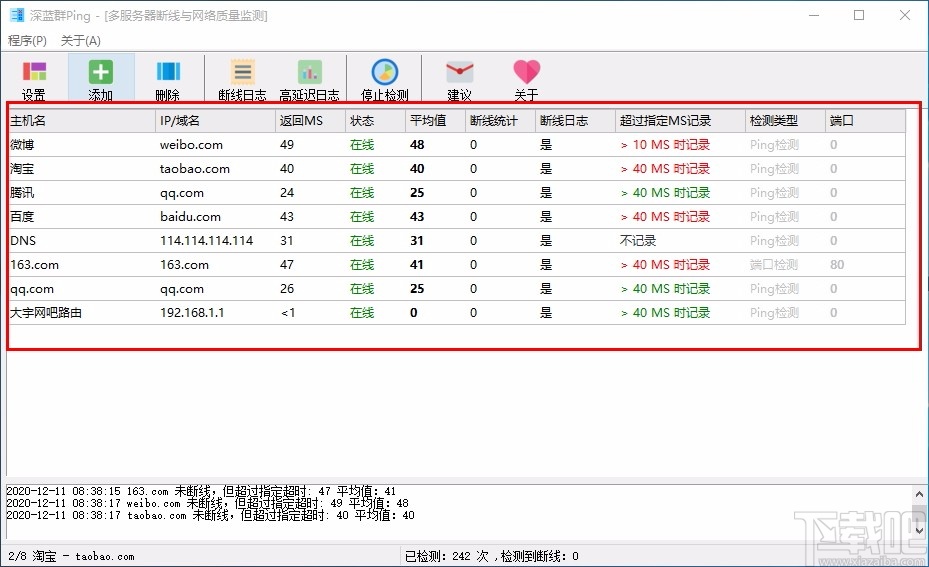929x567 pixels.
Task: Click the log scrollbar up arrow
Action: (919, 494)
